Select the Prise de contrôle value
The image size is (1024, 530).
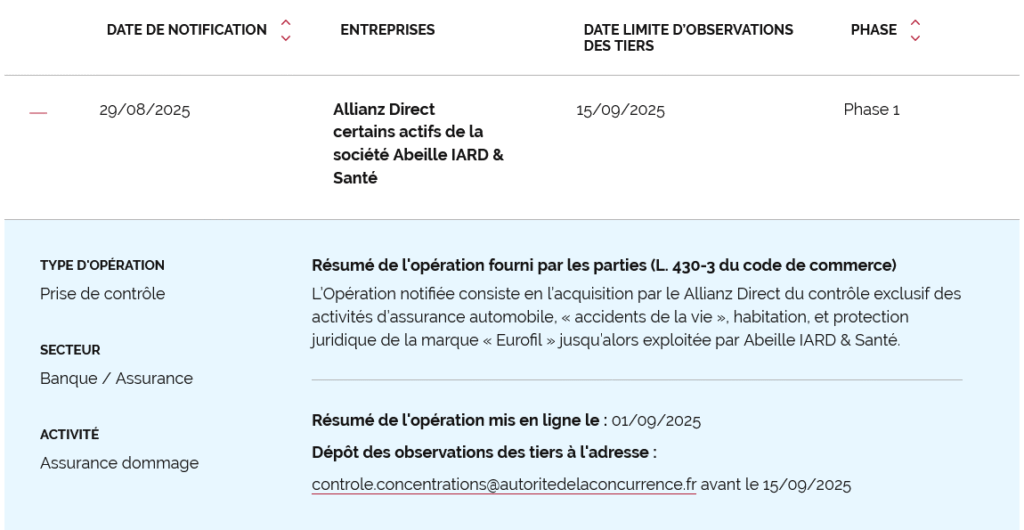click(103, 294)
